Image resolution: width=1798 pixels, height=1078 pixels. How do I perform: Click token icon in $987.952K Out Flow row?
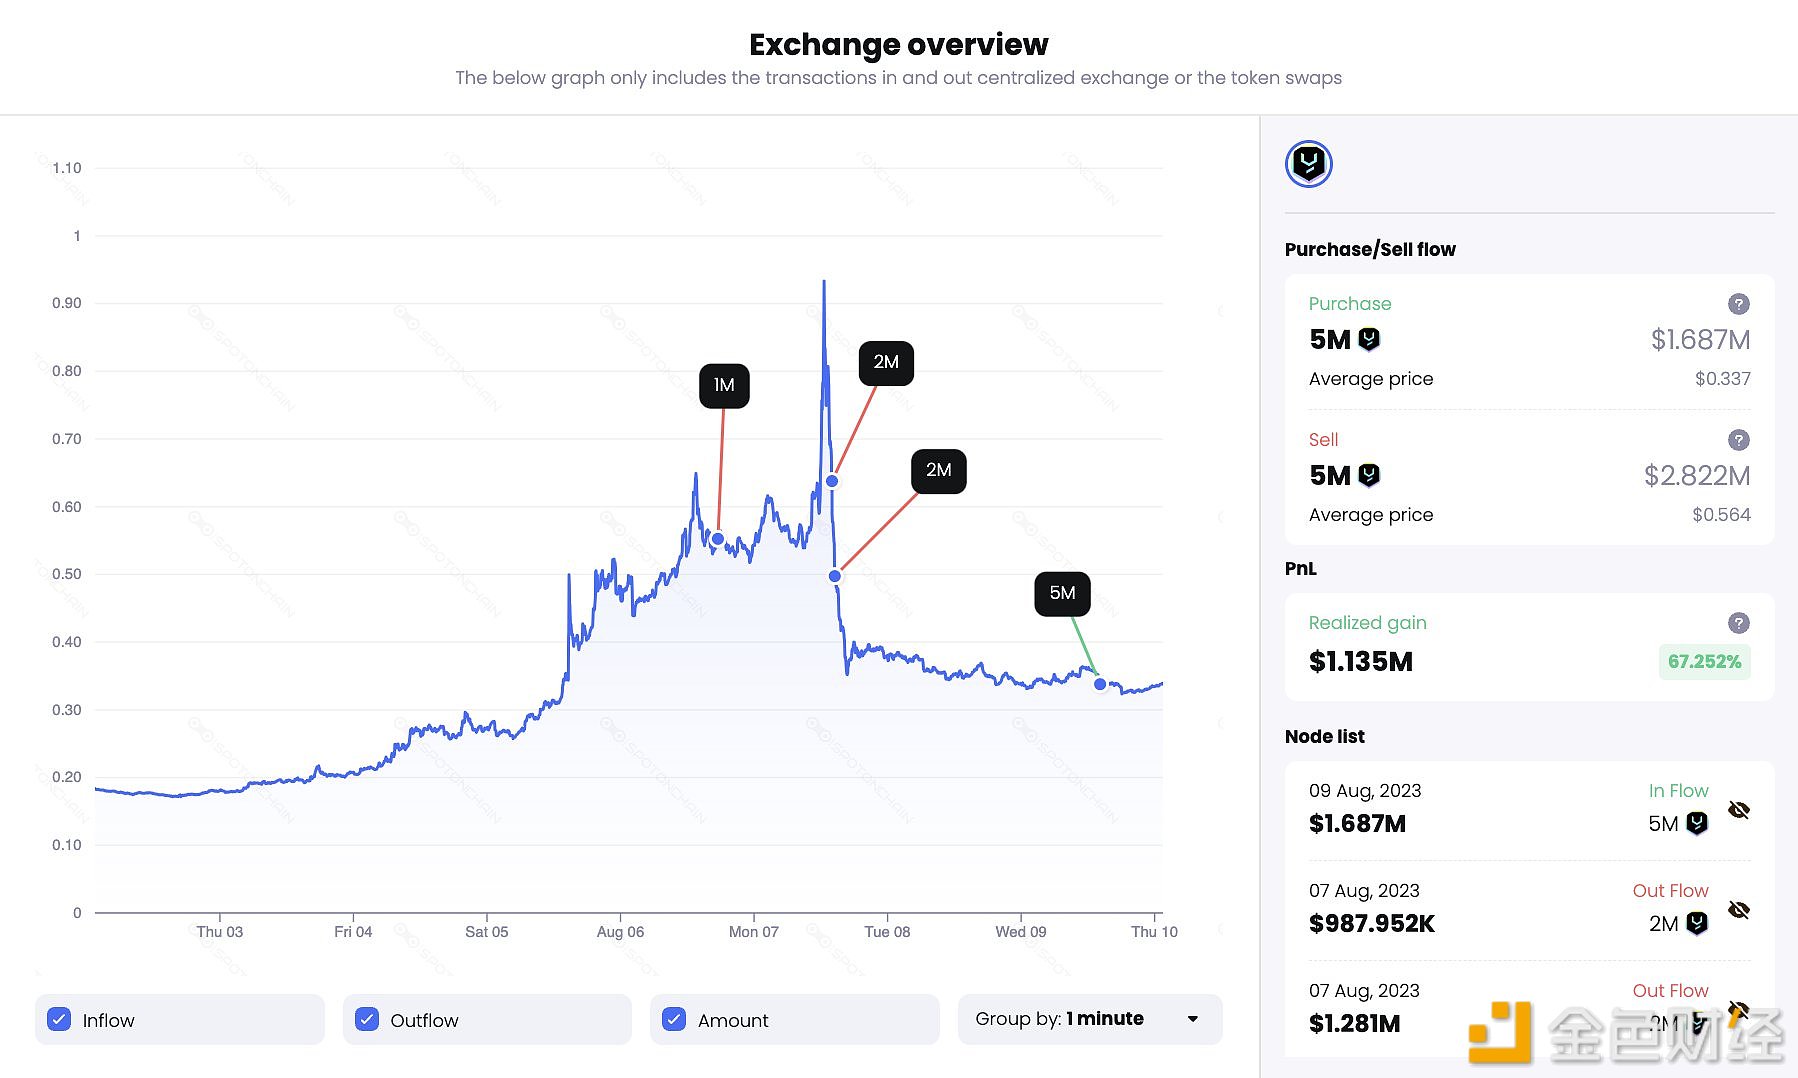[1697, 923]
